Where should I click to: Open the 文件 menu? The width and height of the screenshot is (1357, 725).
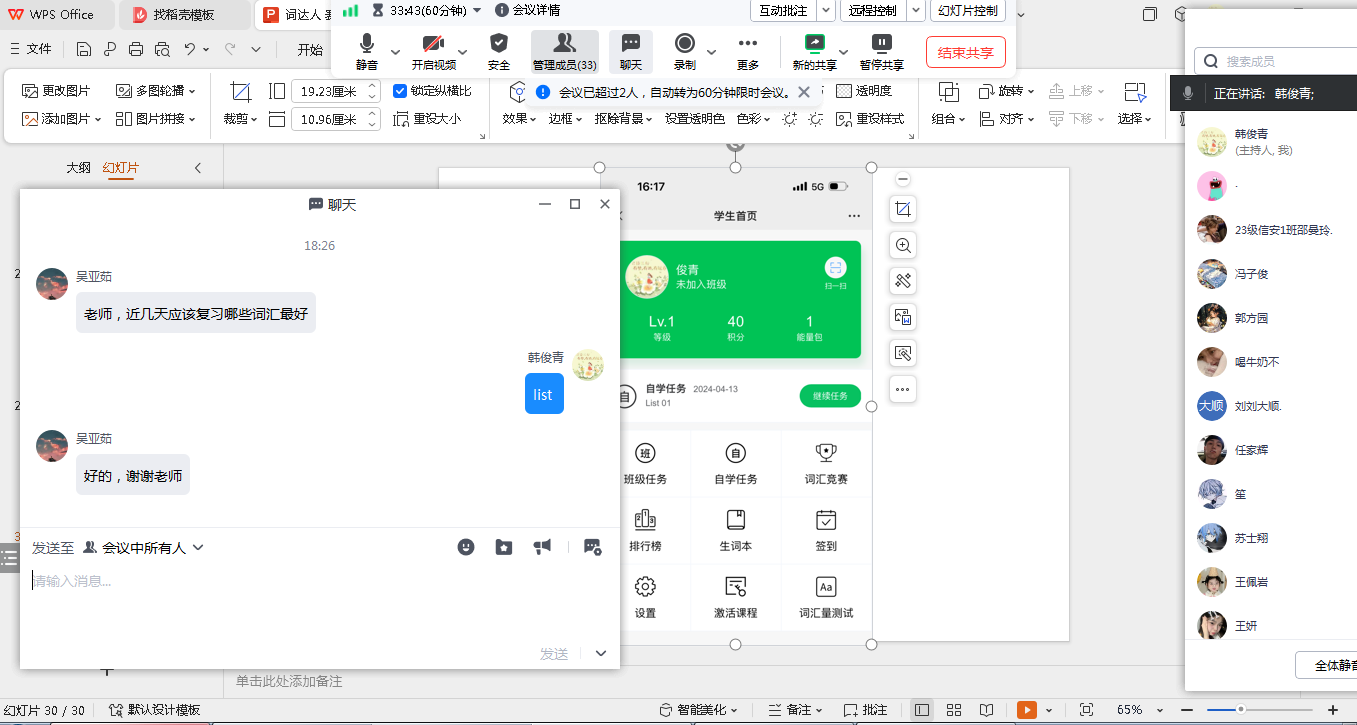30,49
